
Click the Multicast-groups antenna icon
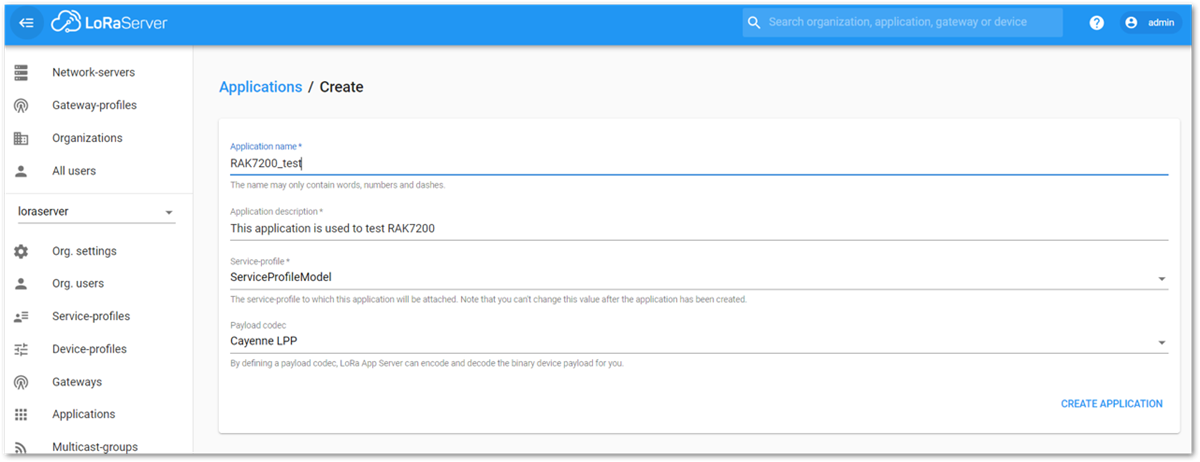pos(21,447)
